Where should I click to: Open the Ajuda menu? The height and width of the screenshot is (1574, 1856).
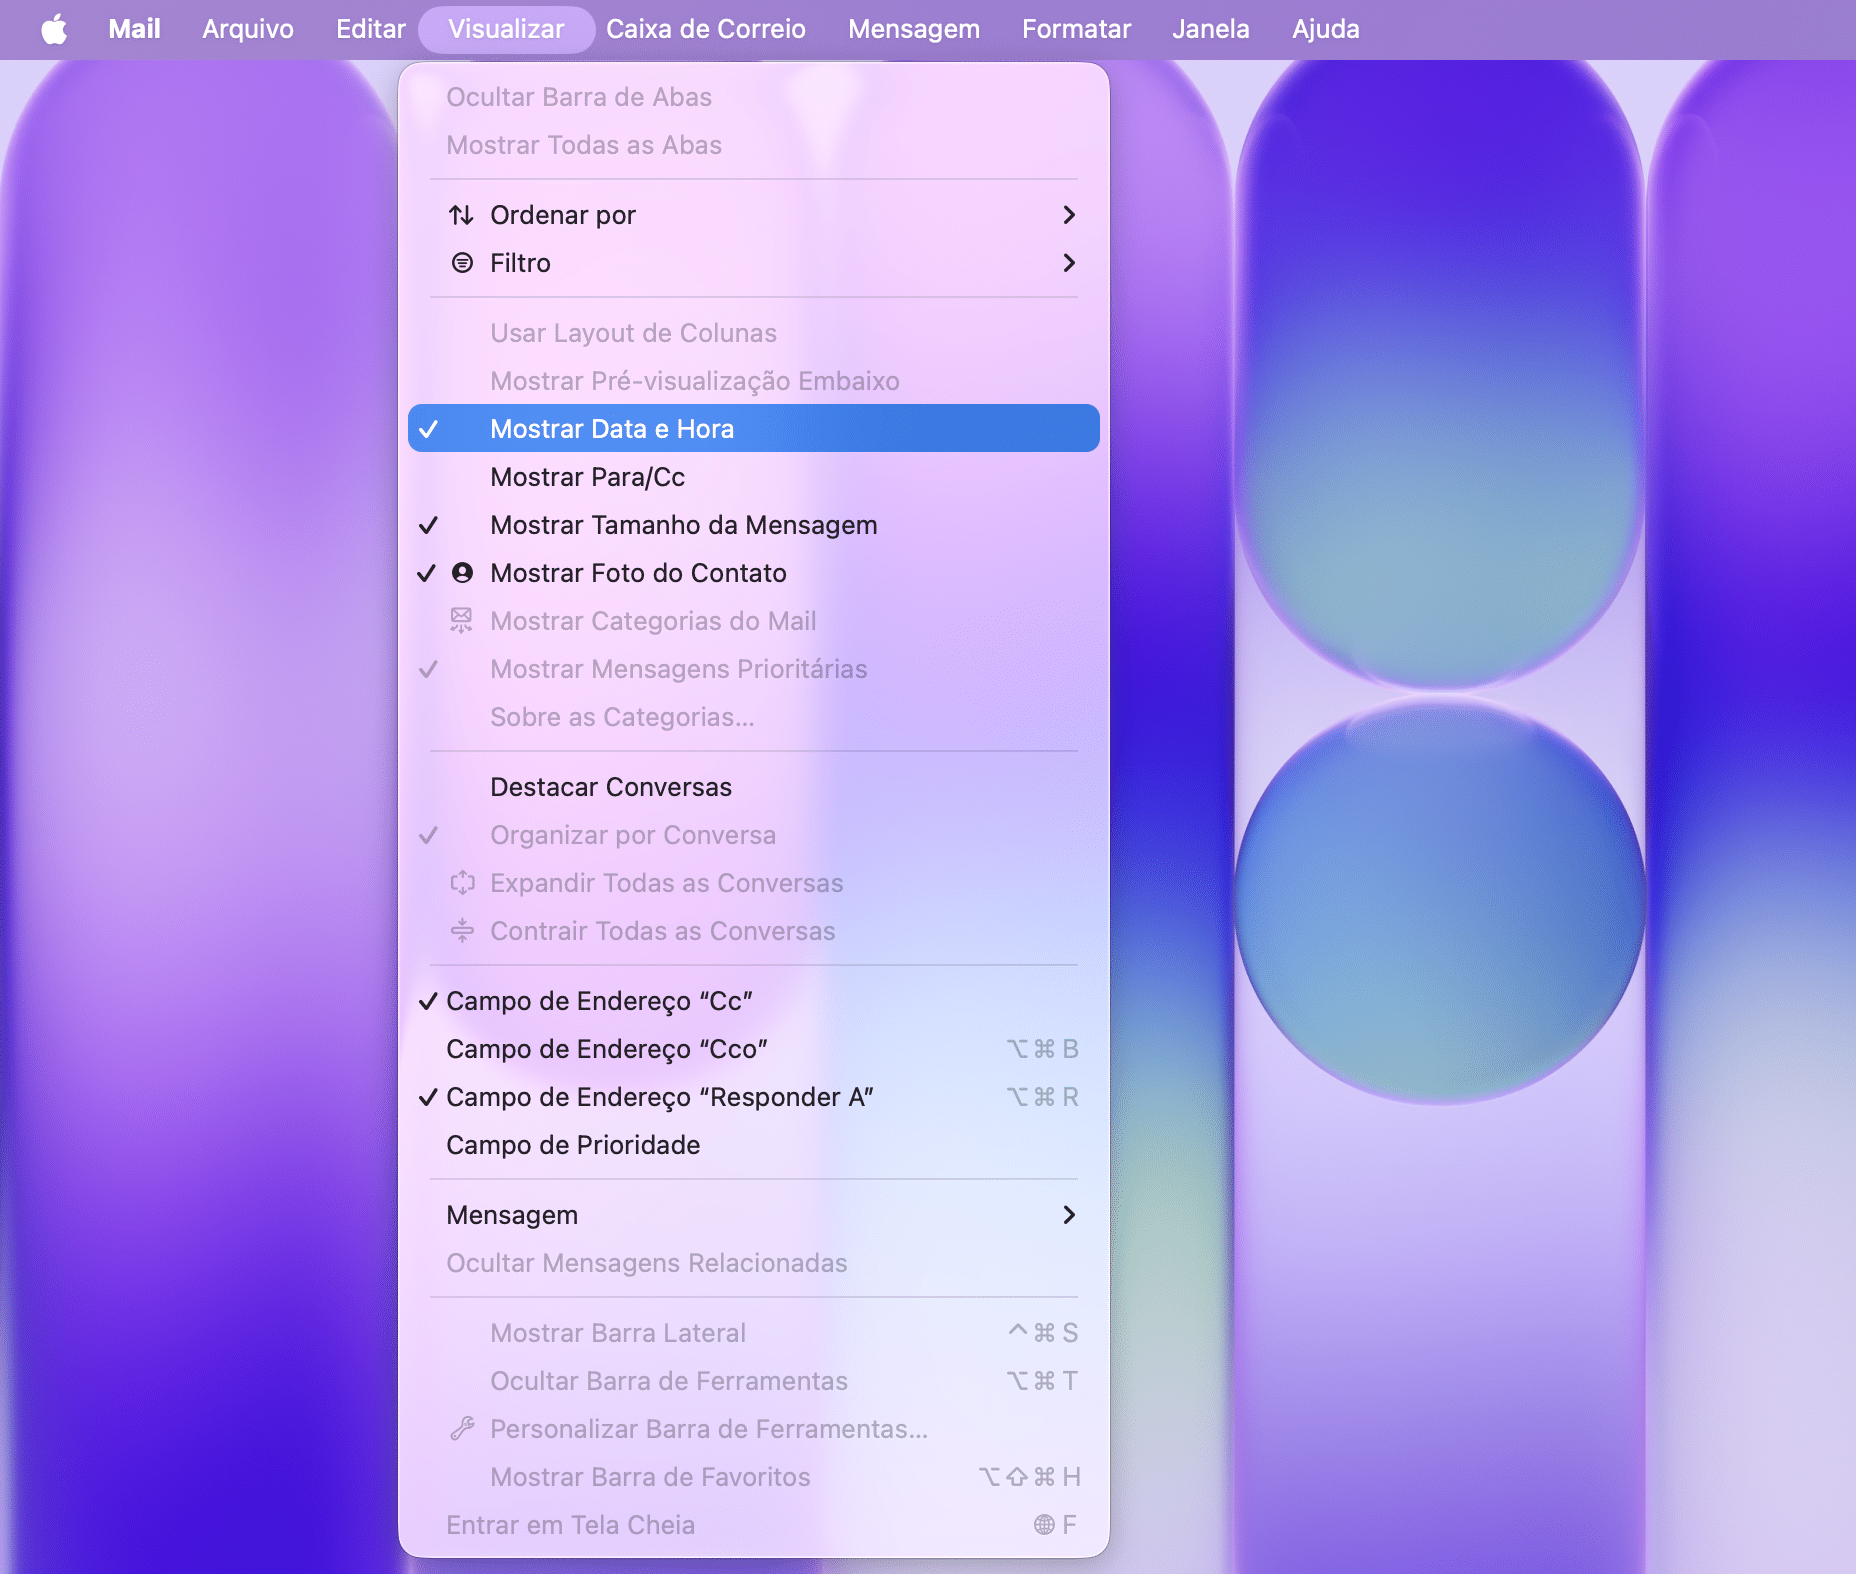tap(1326, 29)
